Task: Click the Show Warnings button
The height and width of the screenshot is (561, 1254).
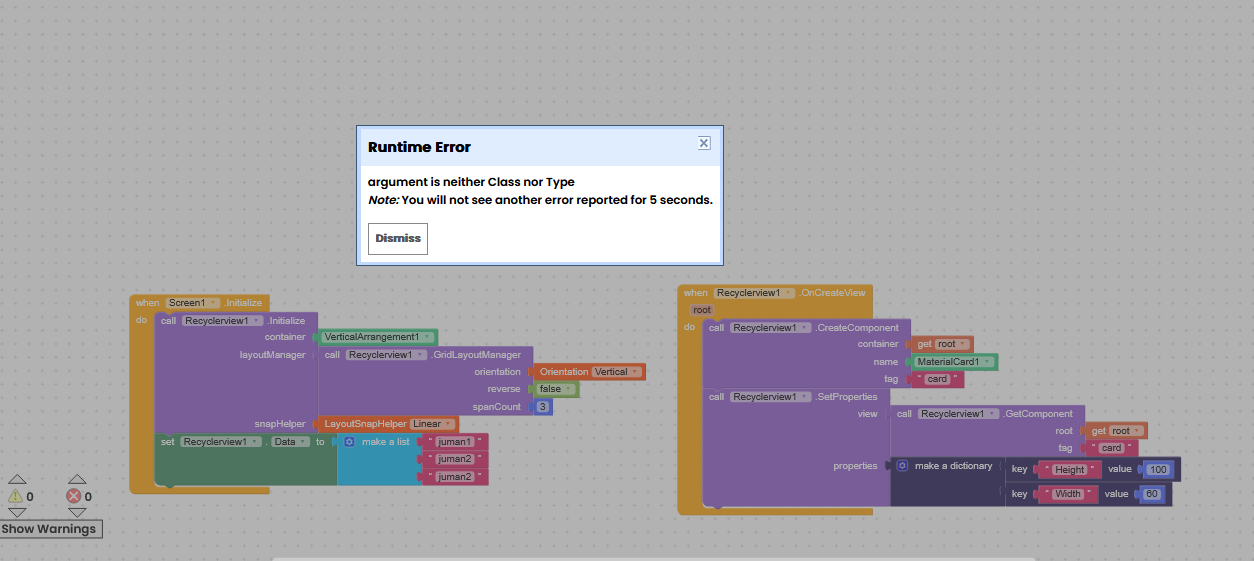Action: click(x=50, y=529)
